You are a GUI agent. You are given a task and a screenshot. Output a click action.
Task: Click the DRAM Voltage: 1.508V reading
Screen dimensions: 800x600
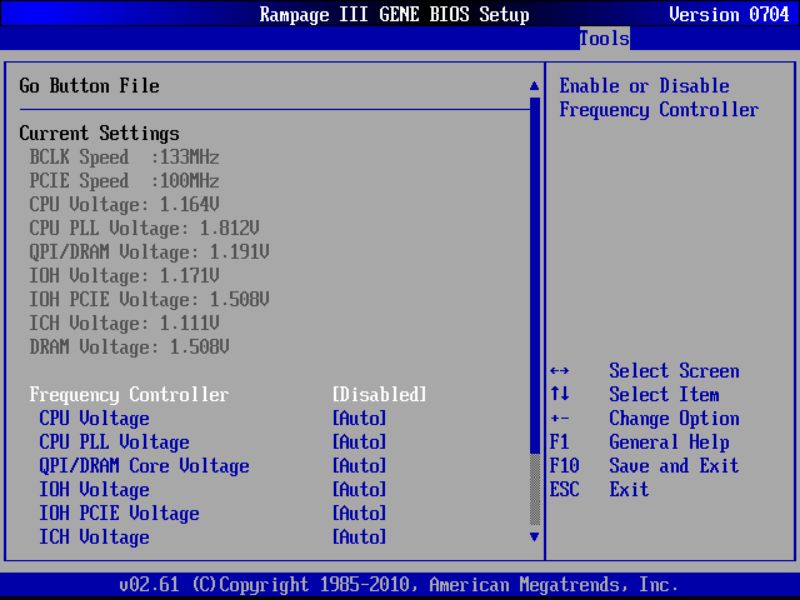coord(130,347)
